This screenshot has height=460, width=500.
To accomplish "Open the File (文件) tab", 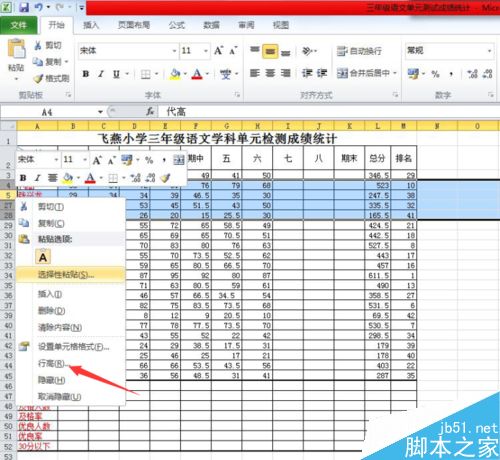I will [x=19, y=25].
